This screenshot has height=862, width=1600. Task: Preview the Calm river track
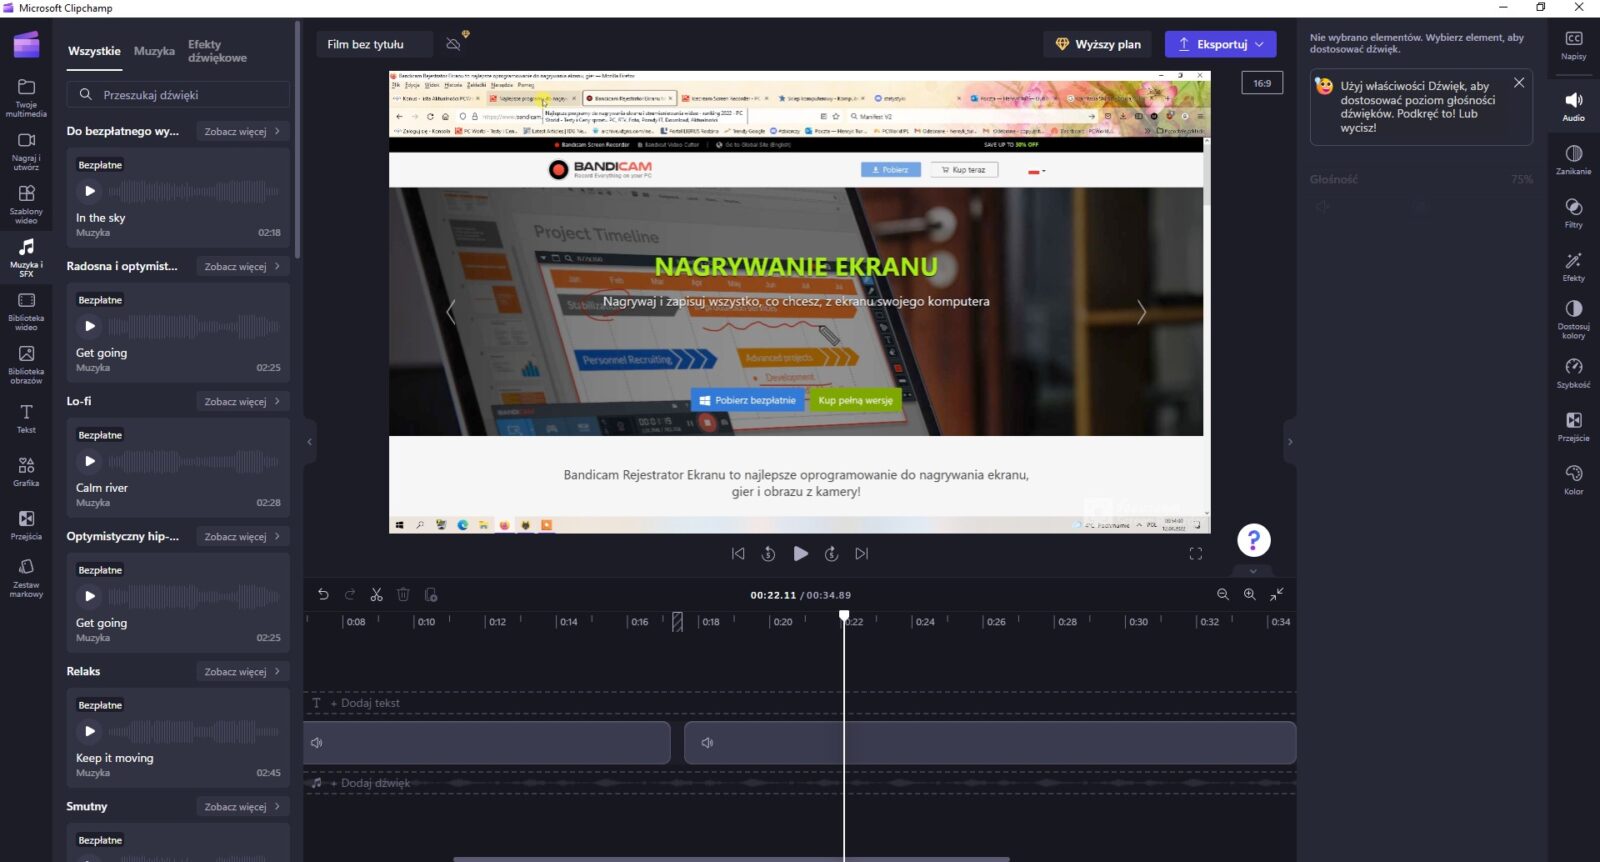click(x=90, y=461)
